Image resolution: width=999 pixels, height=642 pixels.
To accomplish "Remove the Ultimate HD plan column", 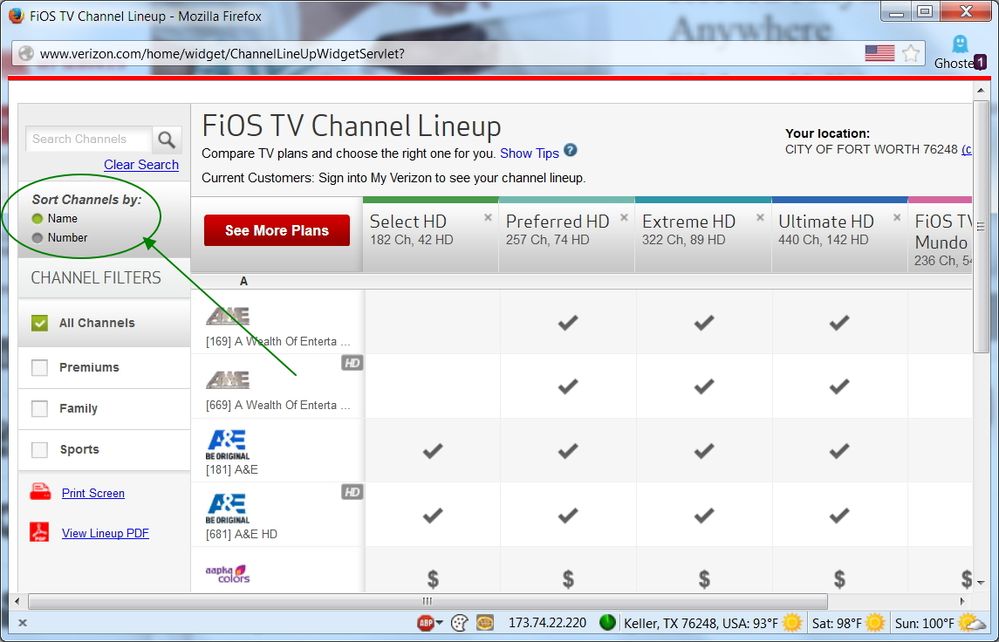I will pos(897,217).
